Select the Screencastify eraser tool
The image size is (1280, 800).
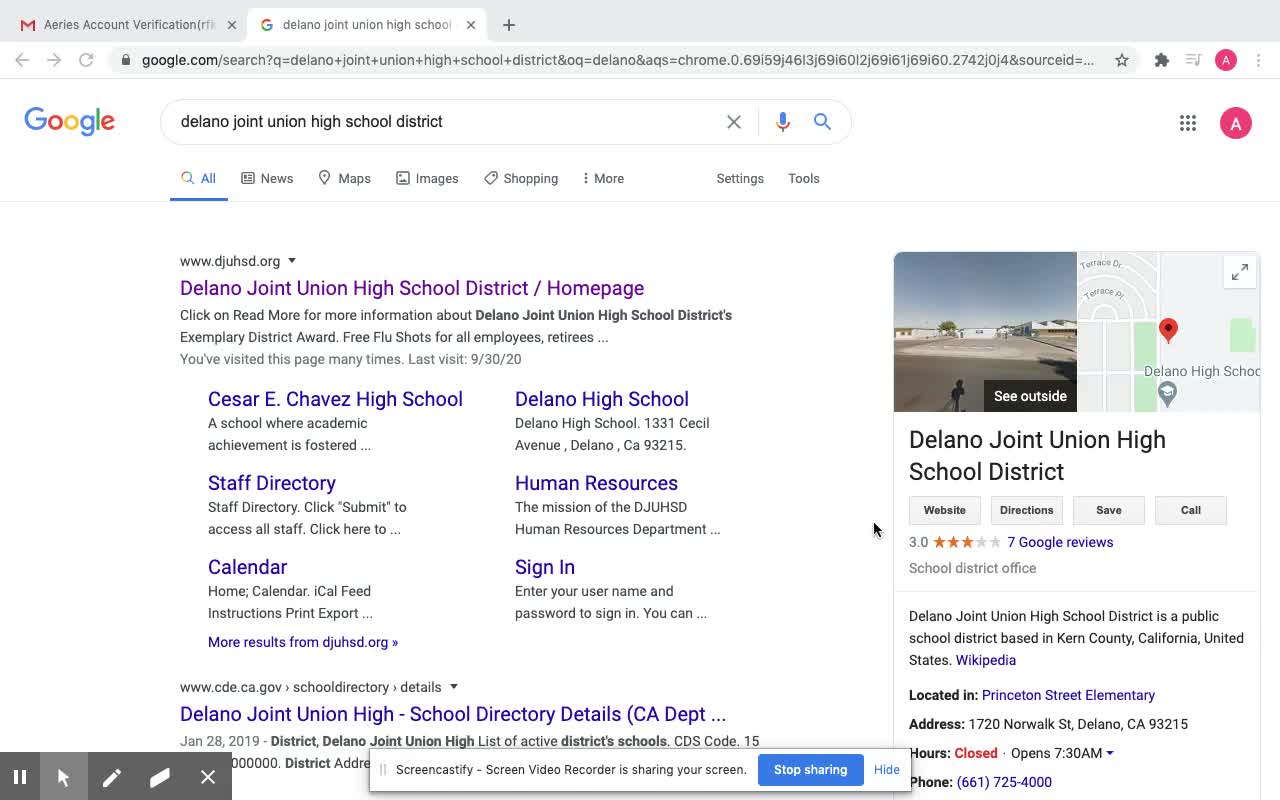[159, 777]
